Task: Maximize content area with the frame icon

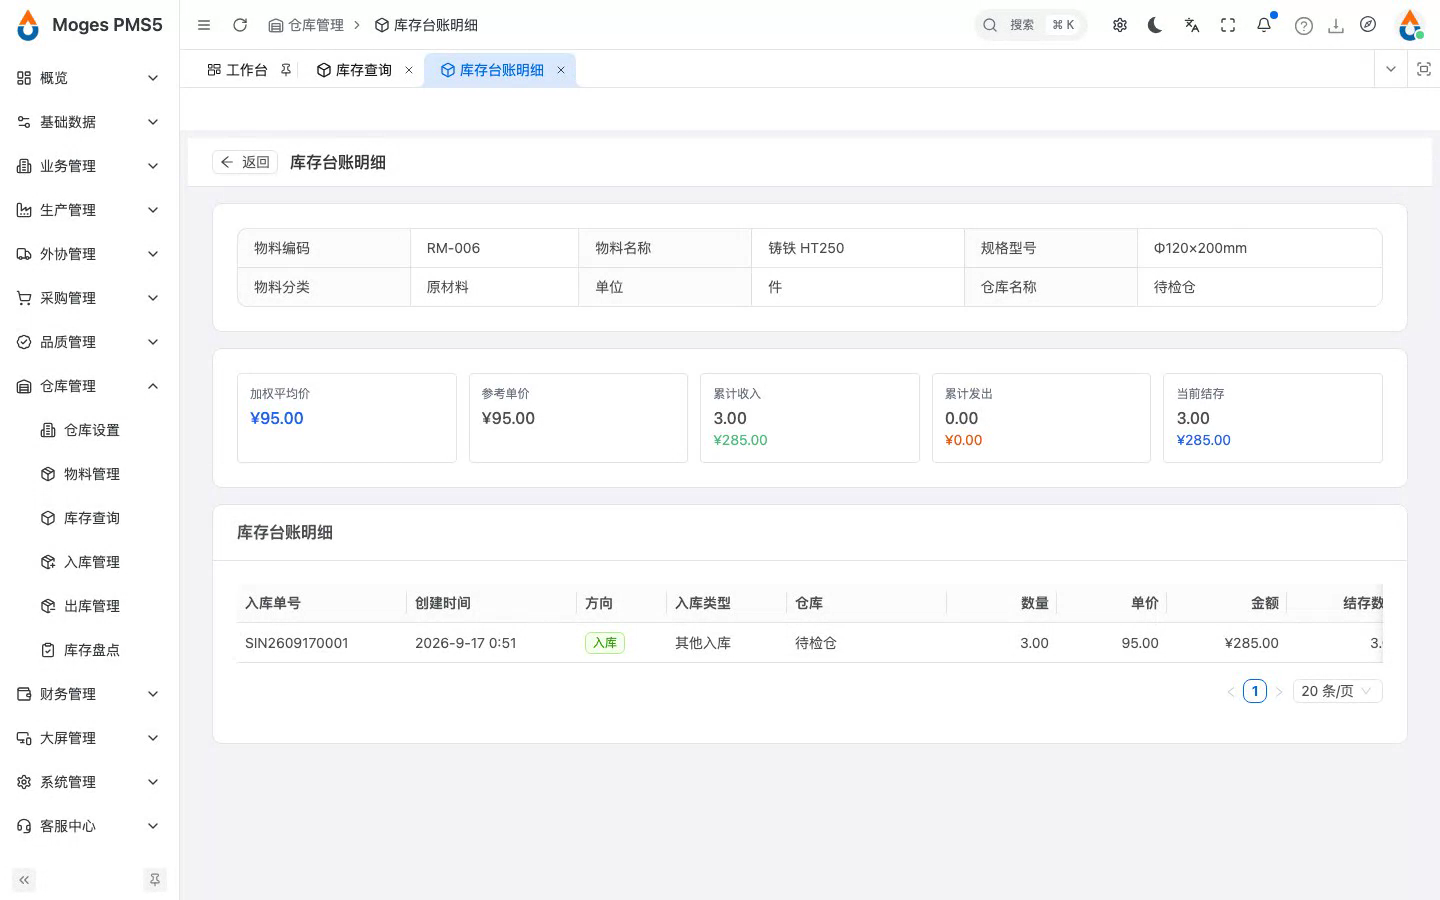Action: click(x=1424, y=69)
